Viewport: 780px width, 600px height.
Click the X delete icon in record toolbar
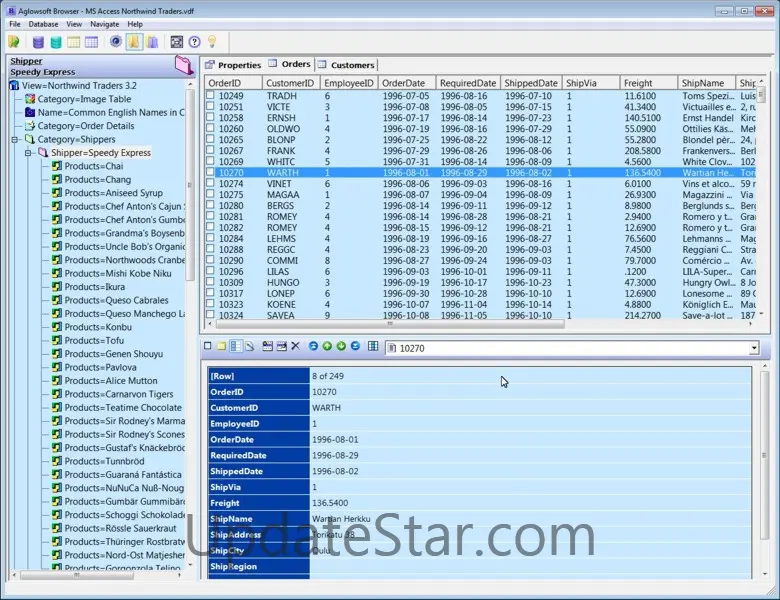click(295, 346)
